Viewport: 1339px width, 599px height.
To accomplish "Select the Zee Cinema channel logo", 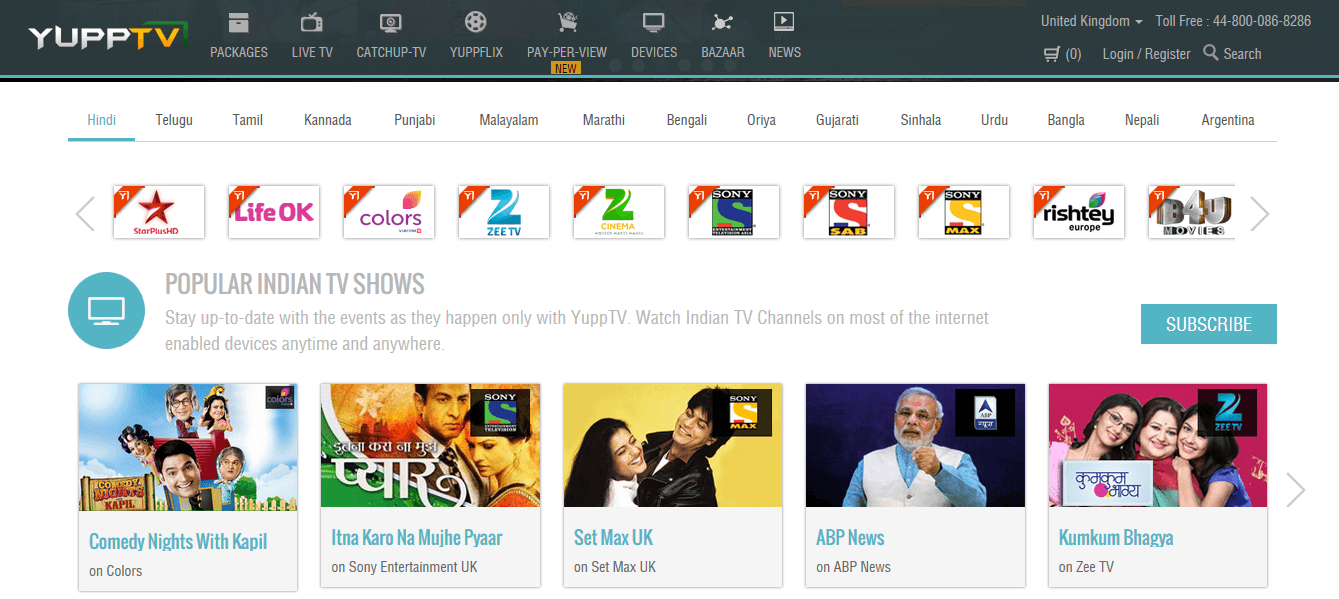I will (x=619, y=212).
